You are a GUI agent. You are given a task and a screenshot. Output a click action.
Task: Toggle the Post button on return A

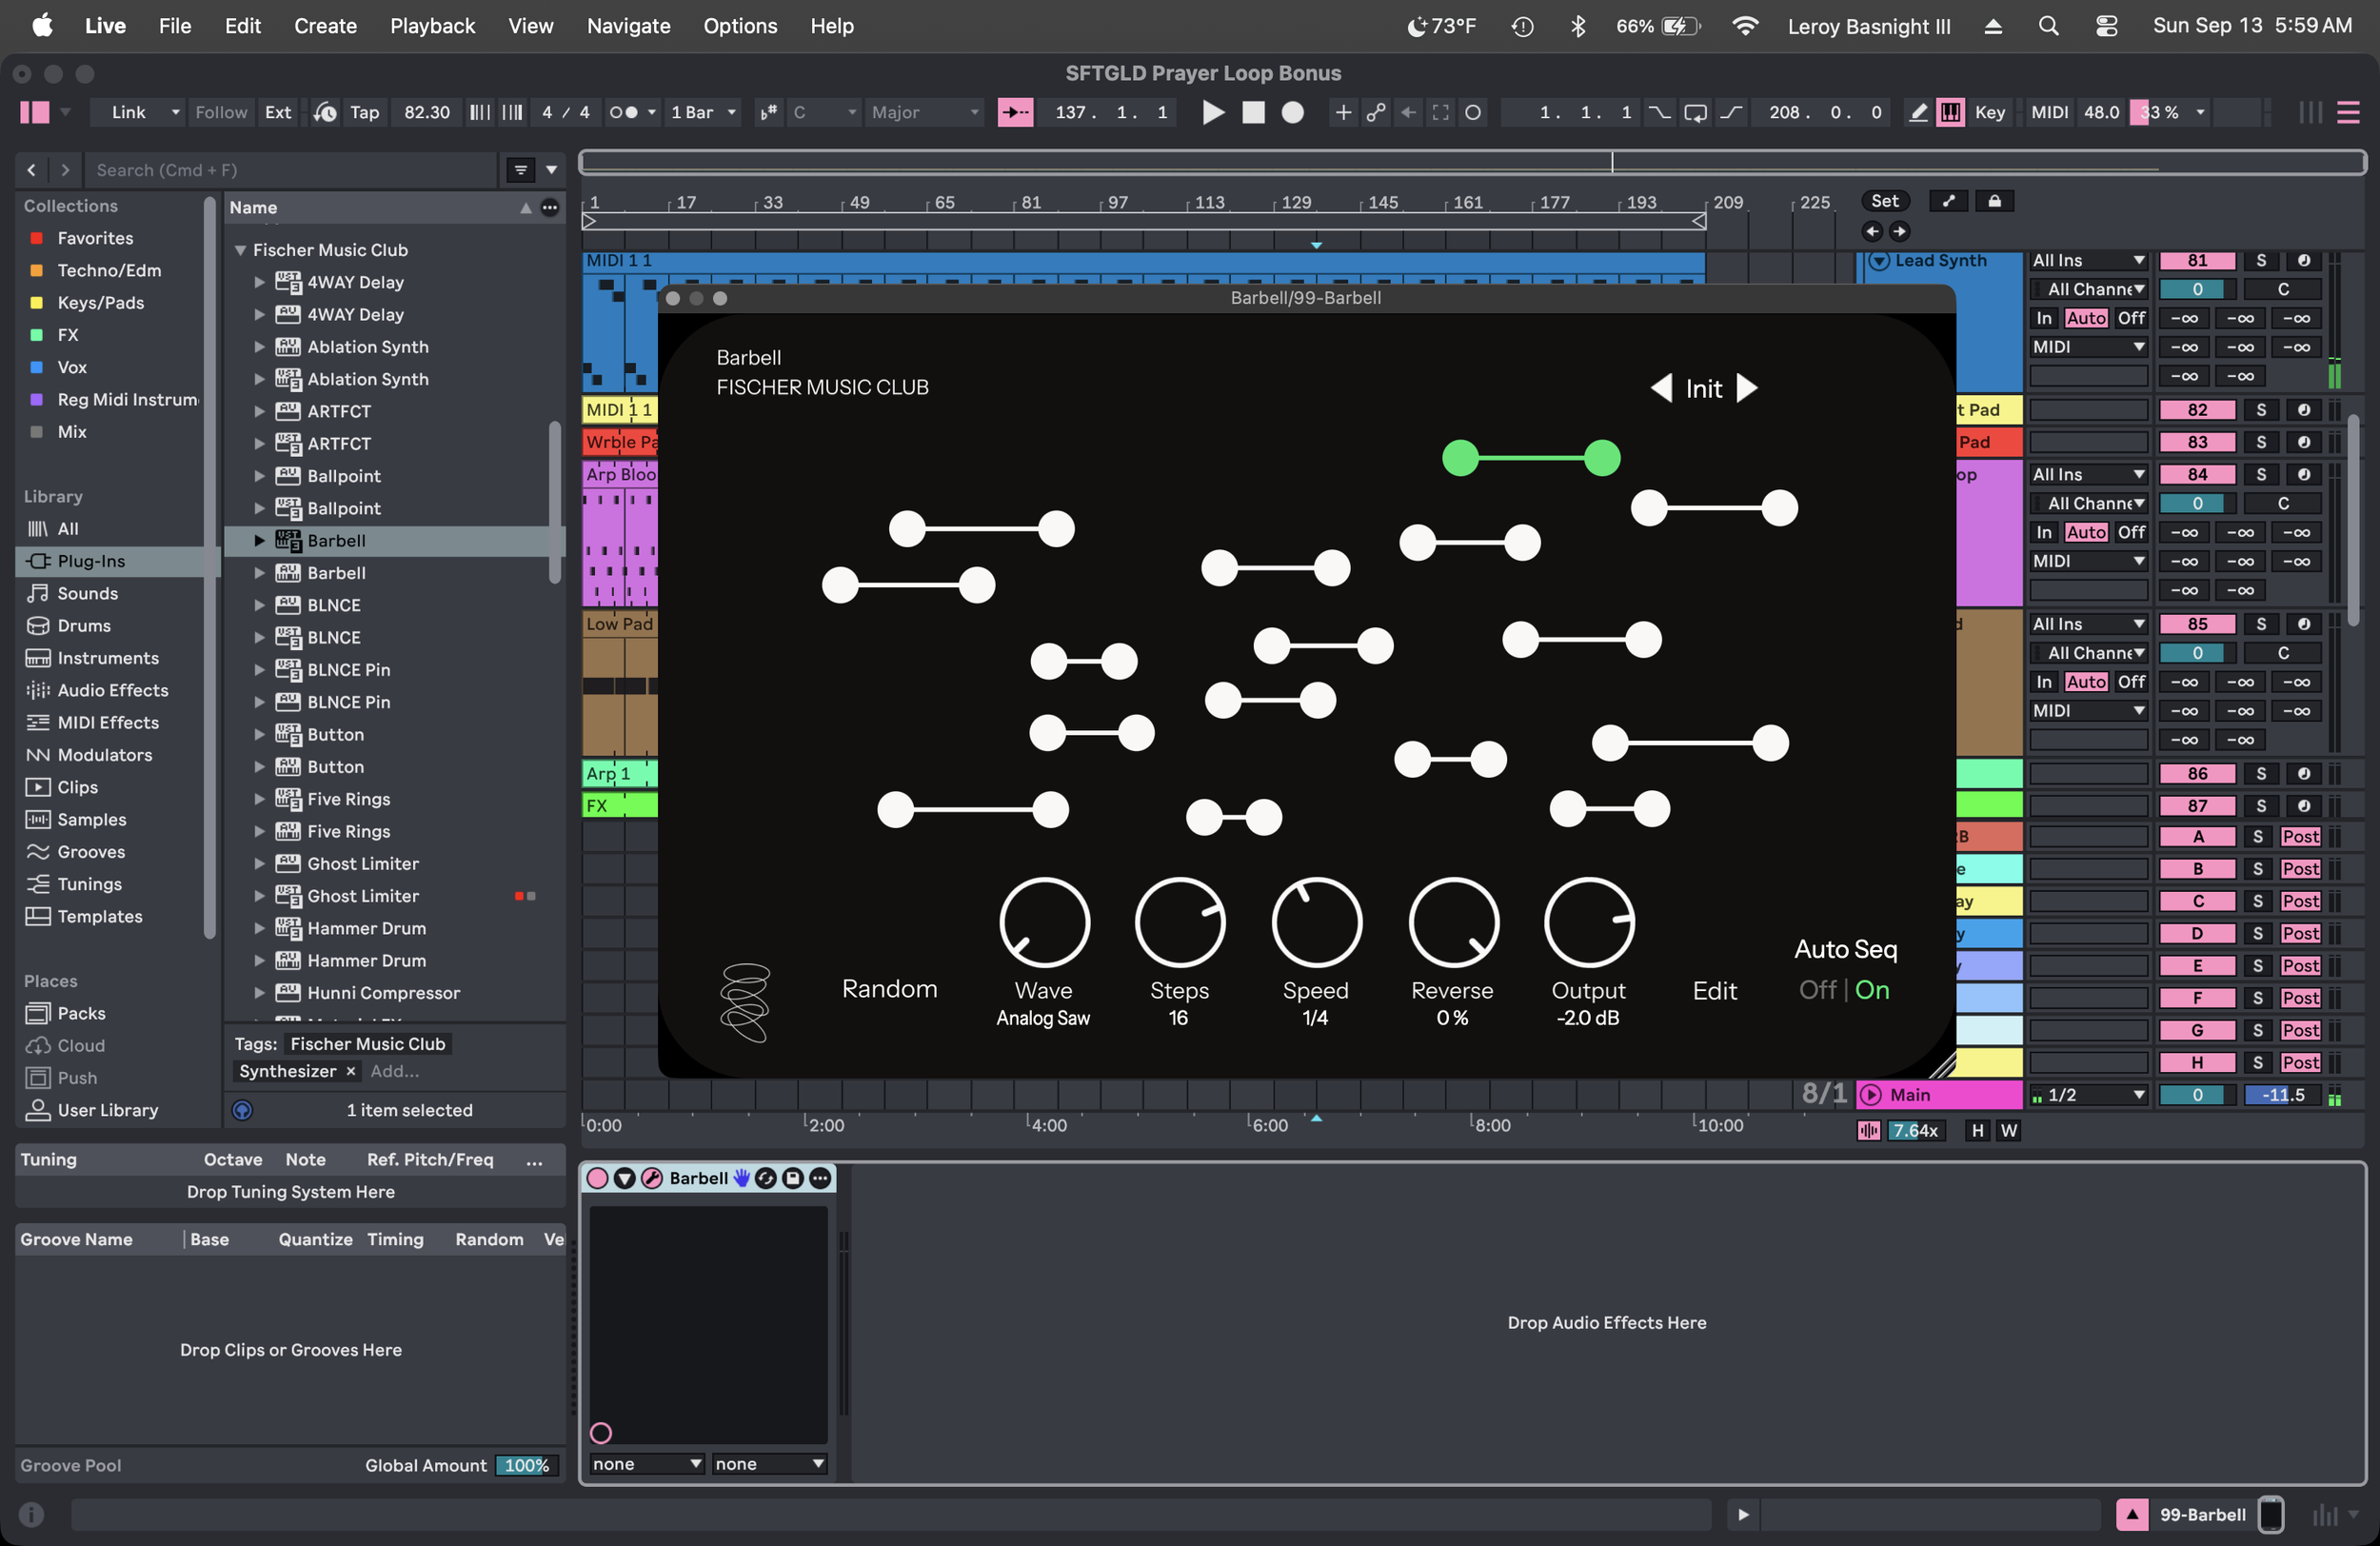2300,837
